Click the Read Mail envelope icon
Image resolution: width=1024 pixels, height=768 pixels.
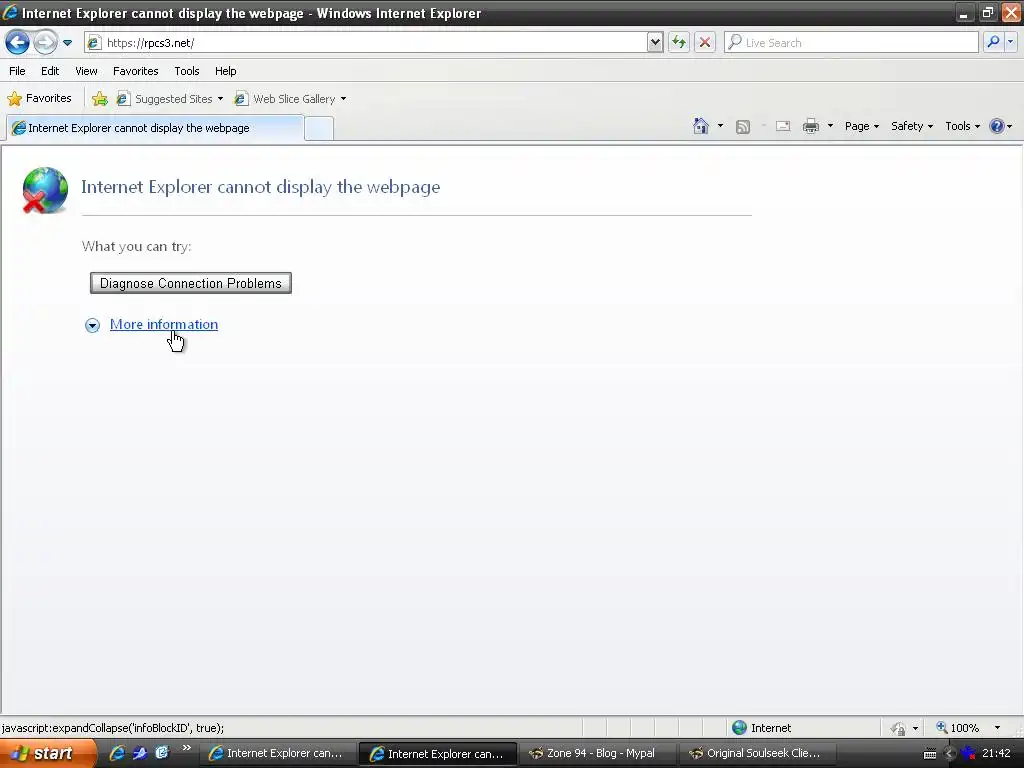point(783,127)
